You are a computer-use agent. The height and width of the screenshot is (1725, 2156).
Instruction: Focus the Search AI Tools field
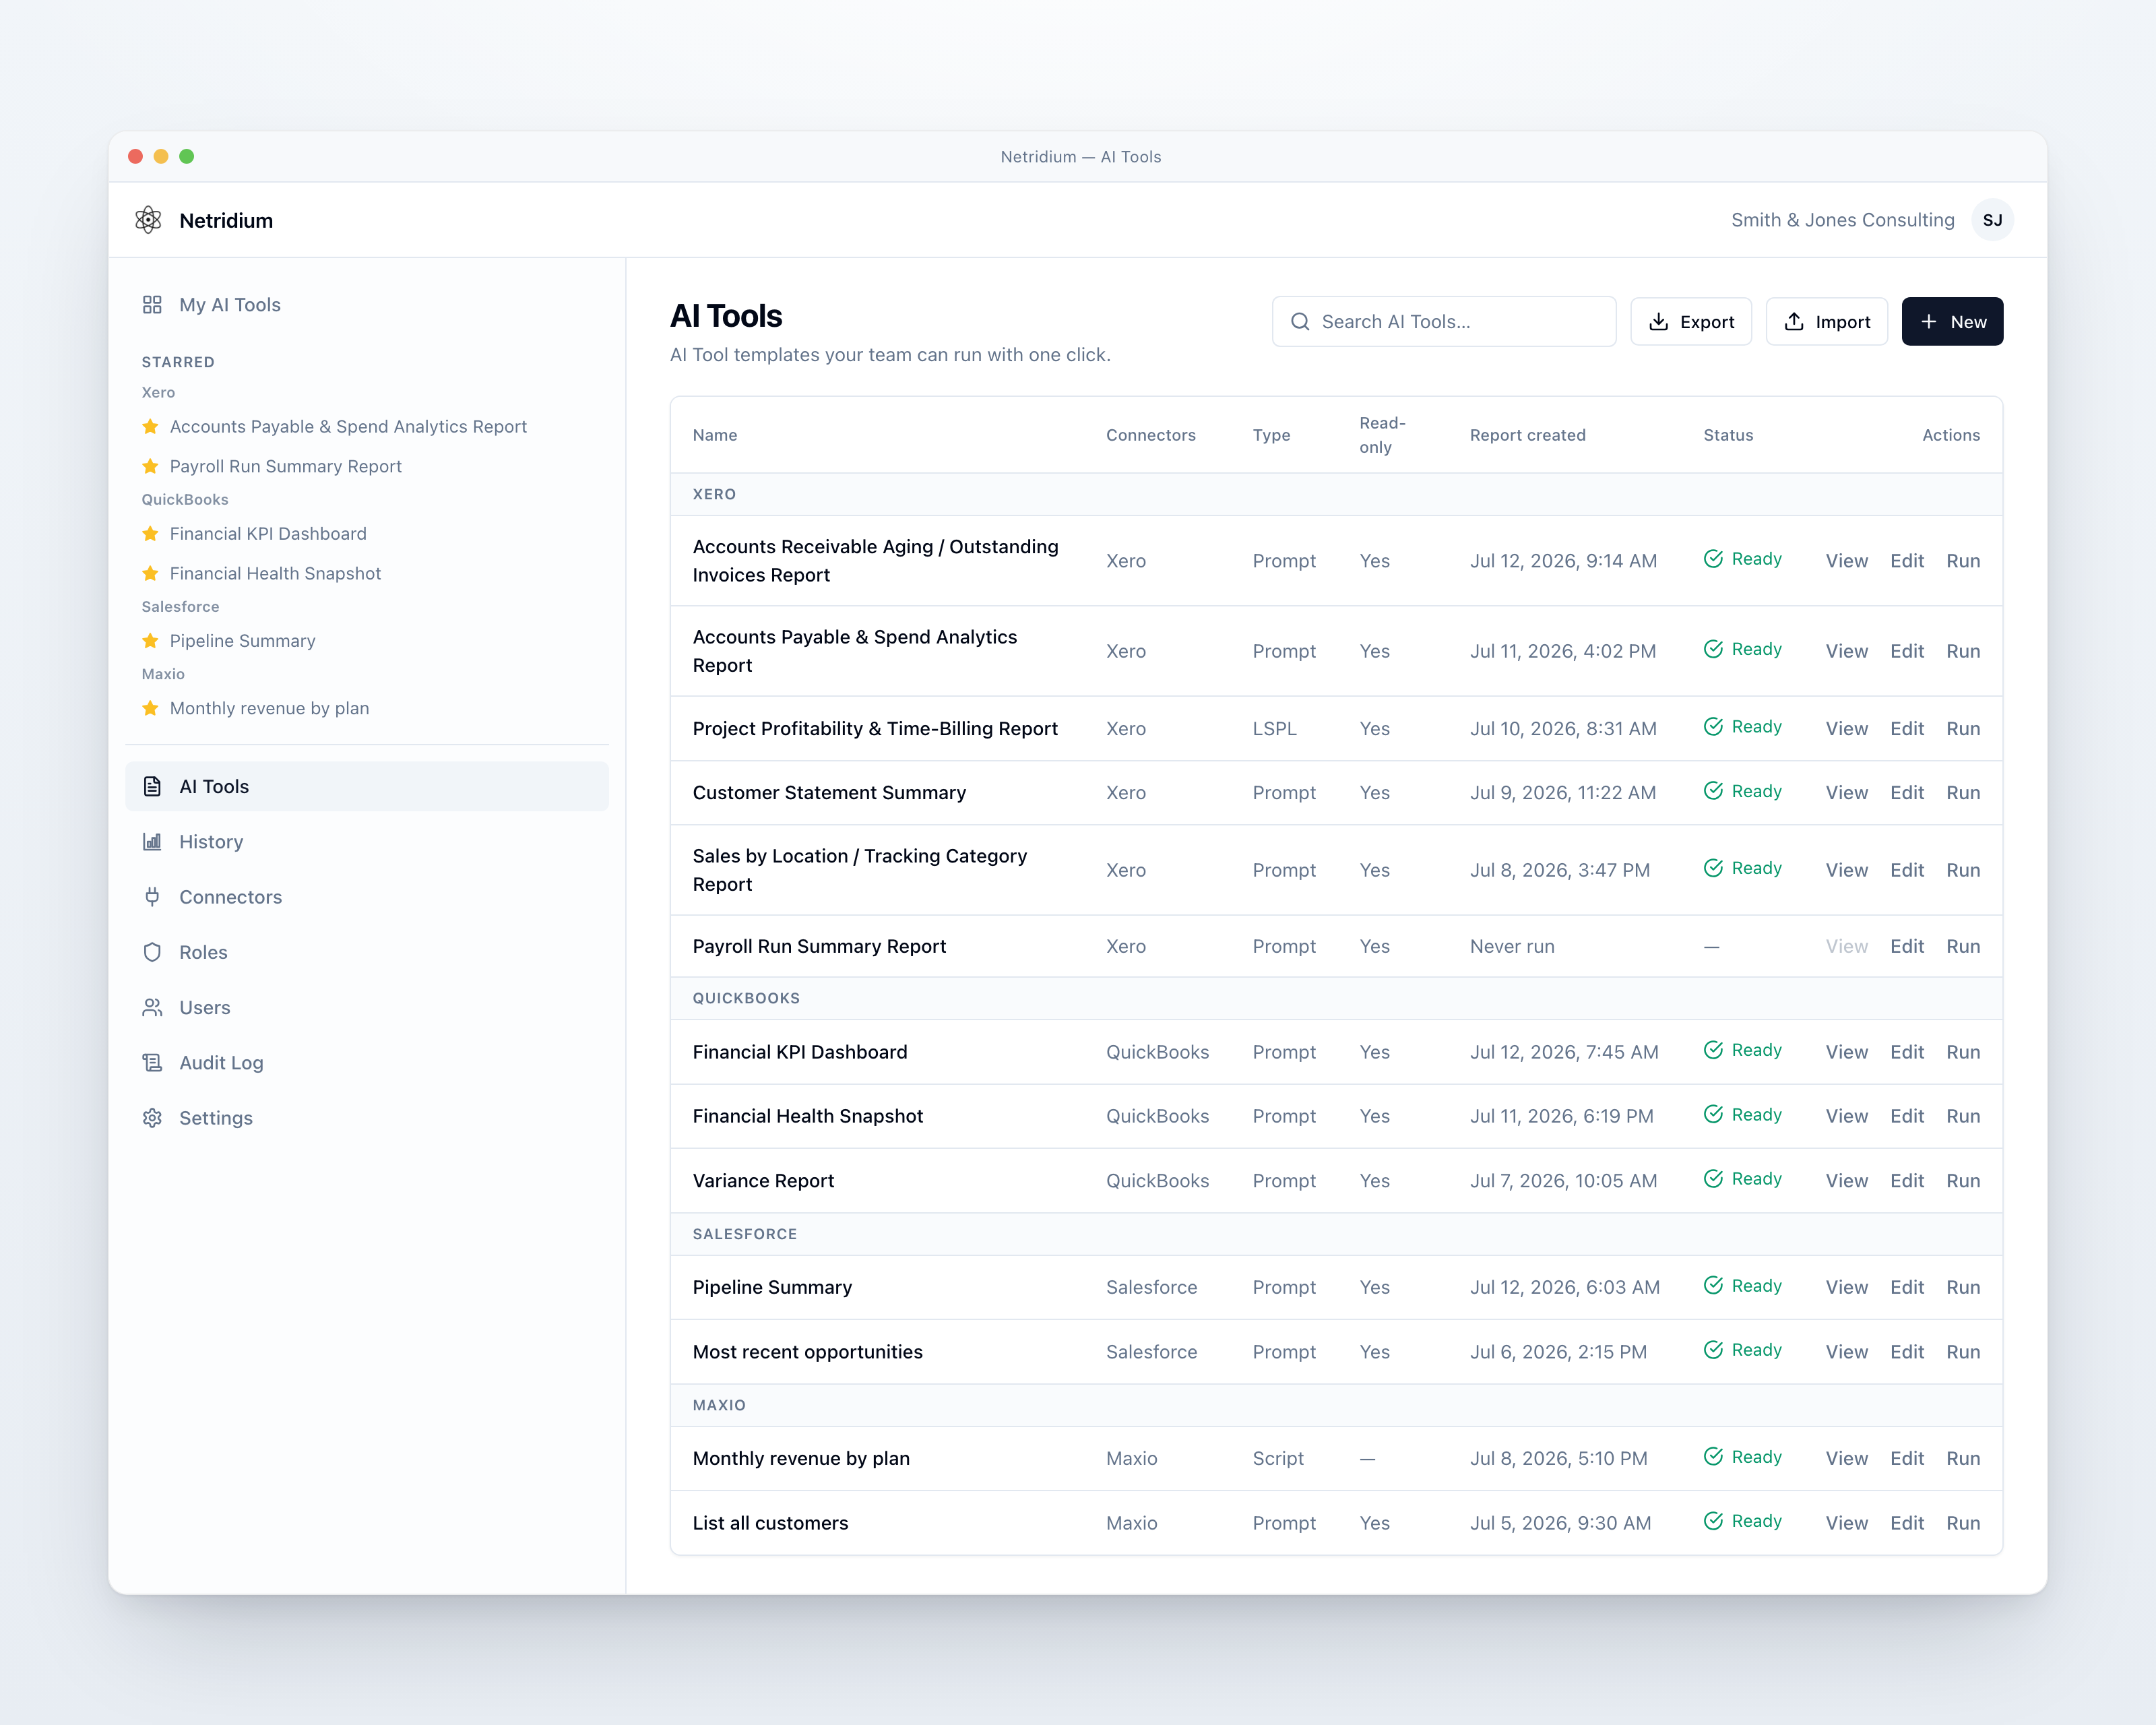pyautogui.click(x=1443, y=322)
